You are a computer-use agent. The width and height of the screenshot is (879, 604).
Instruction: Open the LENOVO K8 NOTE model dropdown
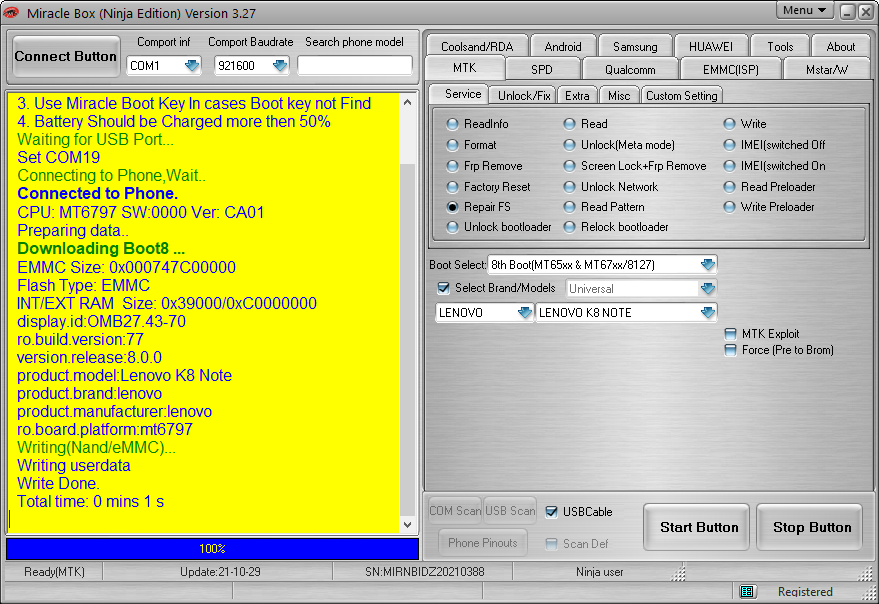[707, 312]
